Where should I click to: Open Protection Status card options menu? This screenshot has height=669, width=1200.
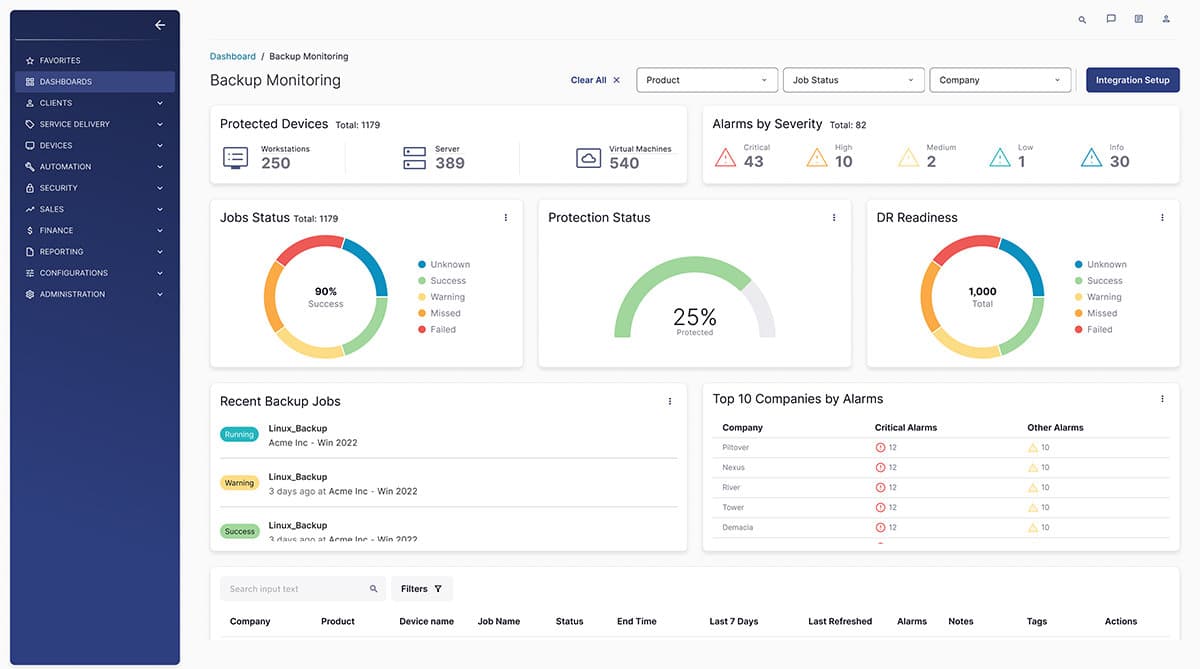coord(834,217)
